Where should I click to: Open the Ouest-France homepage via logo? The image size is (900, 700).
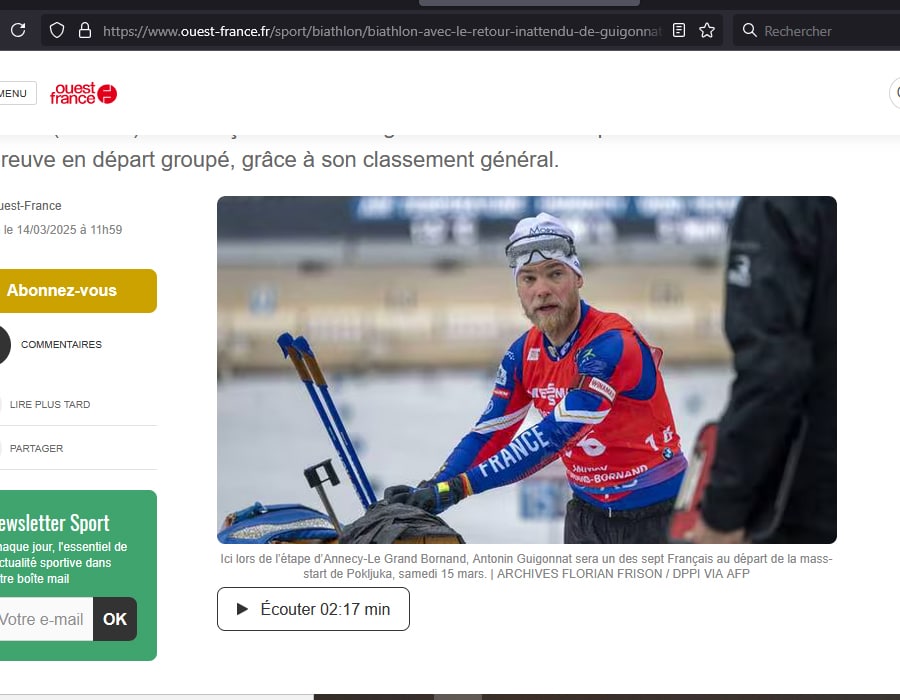click(82, 92)
